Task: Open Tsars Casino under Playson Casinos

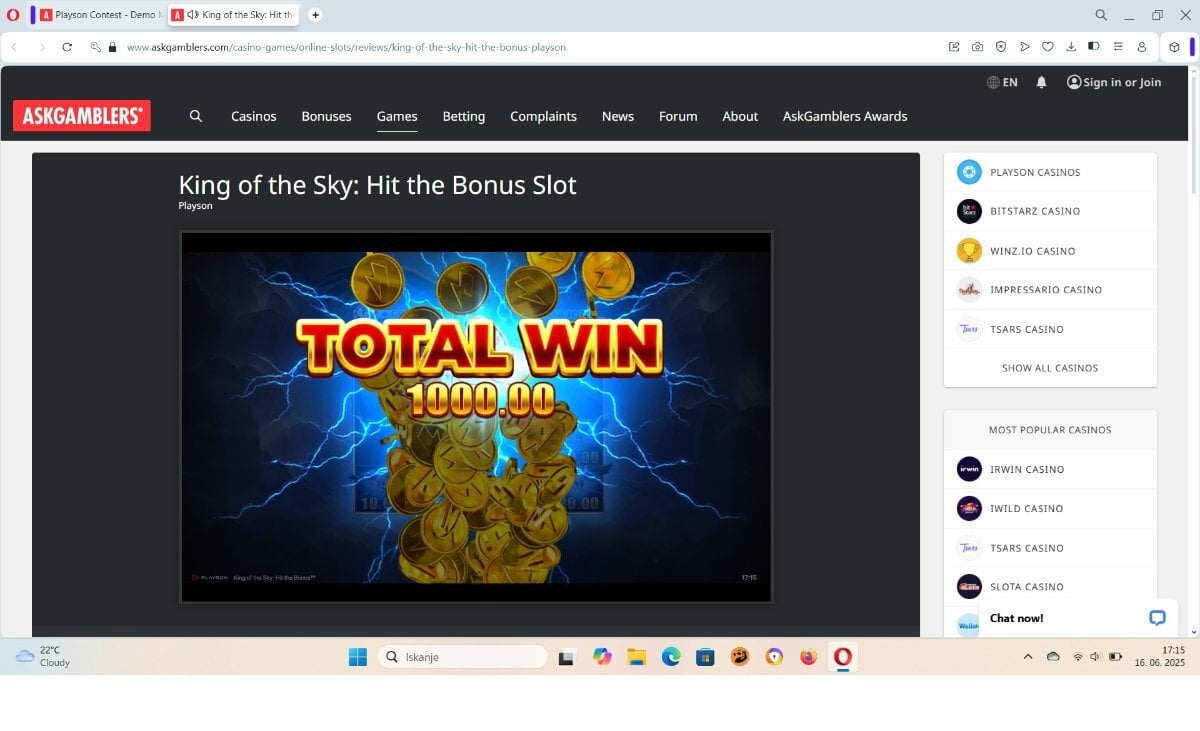Action: point(1050,329)
